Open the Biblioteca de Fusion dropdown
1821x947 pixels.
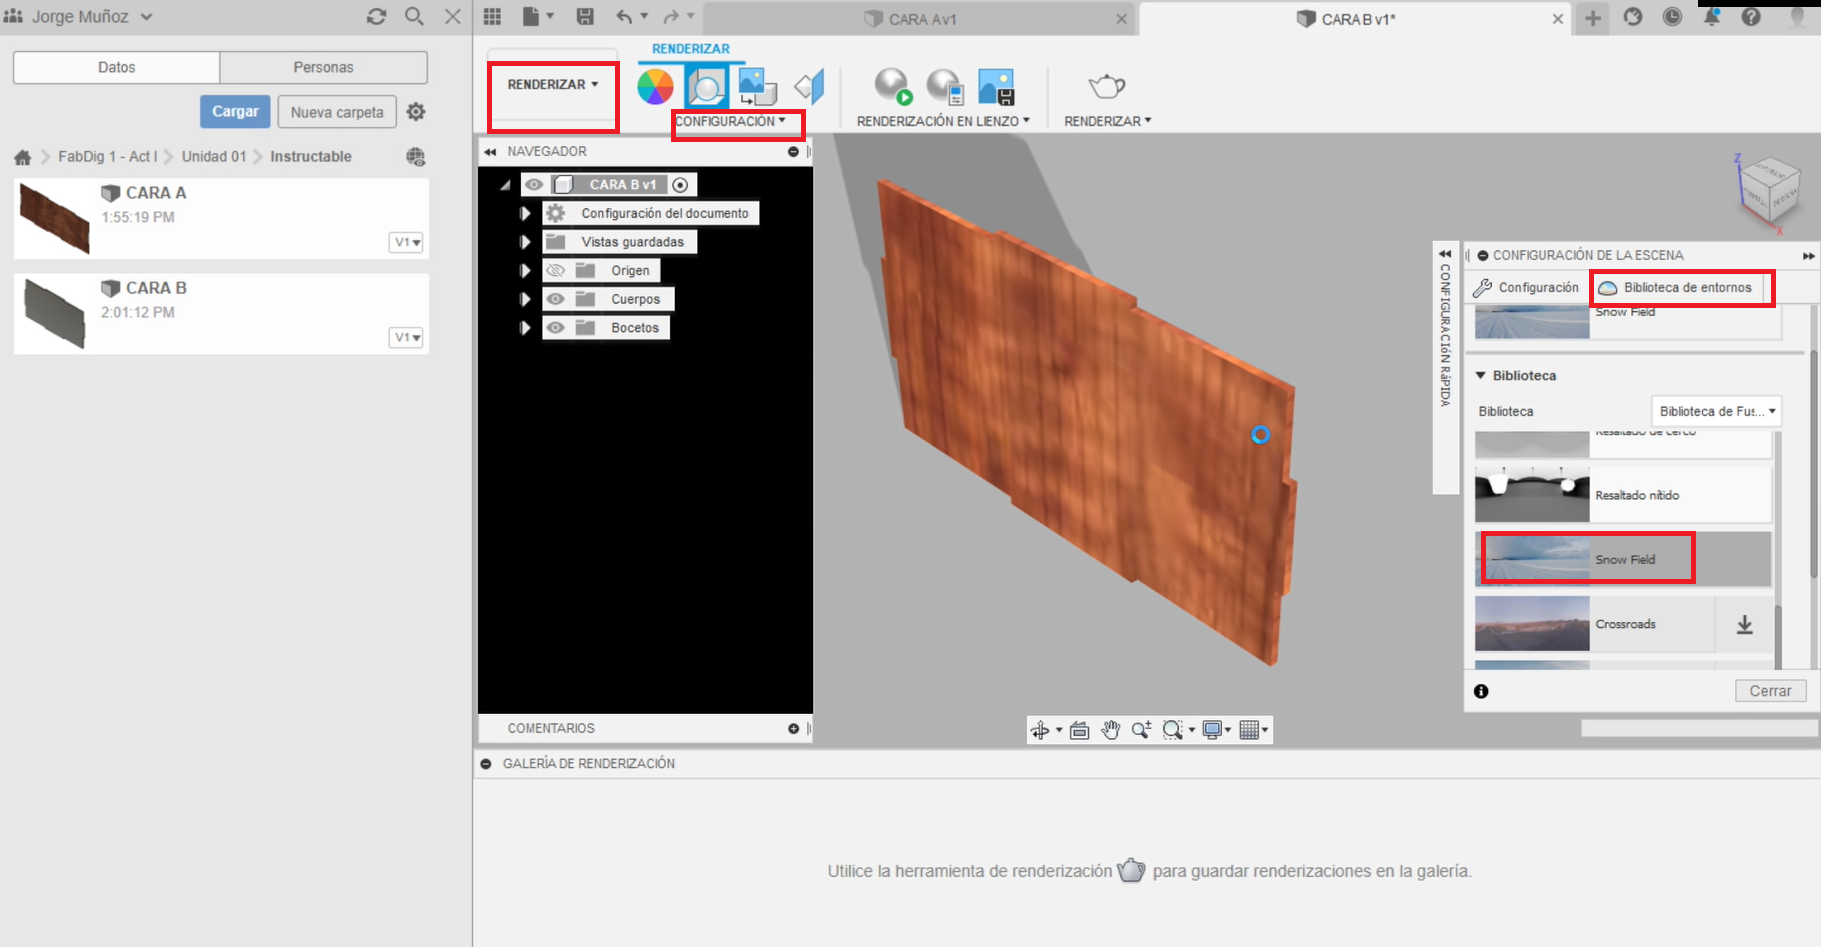(1716, 410)
